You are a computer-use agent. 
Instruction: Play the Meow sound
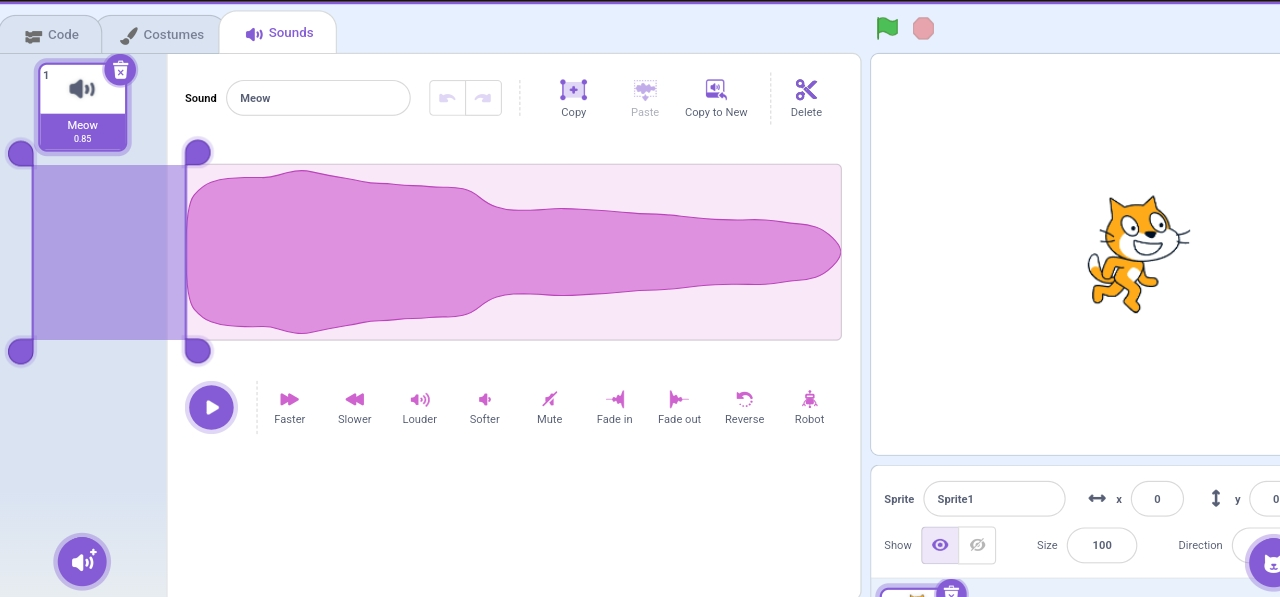click(x=211, y=407)
